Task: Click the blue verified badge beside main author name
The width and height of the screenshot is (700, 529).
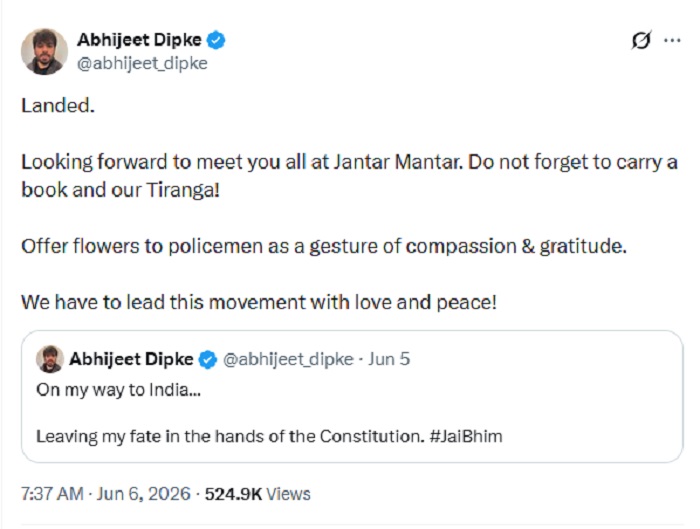Action: [x=217, y=40]
